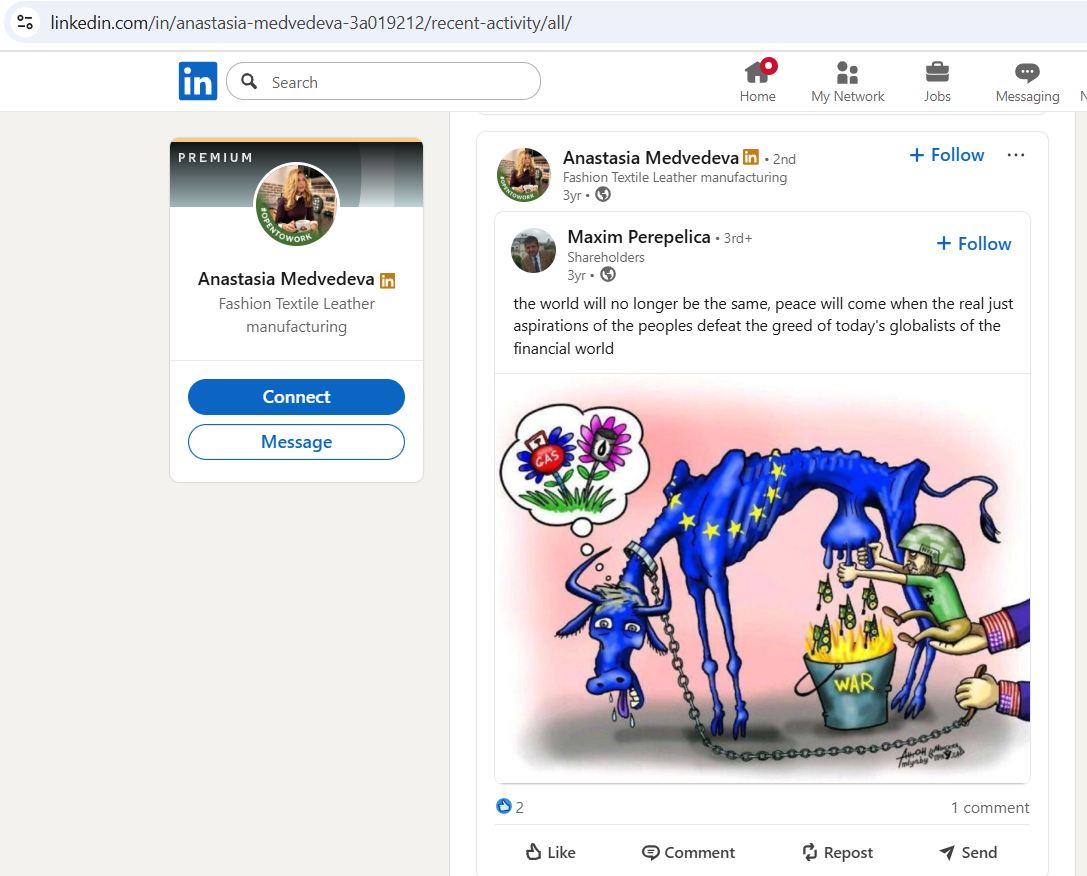The image size is (1087, 876).
Task: Open the globe icon beside the 3yr timestamp
Action: (604, 195)
